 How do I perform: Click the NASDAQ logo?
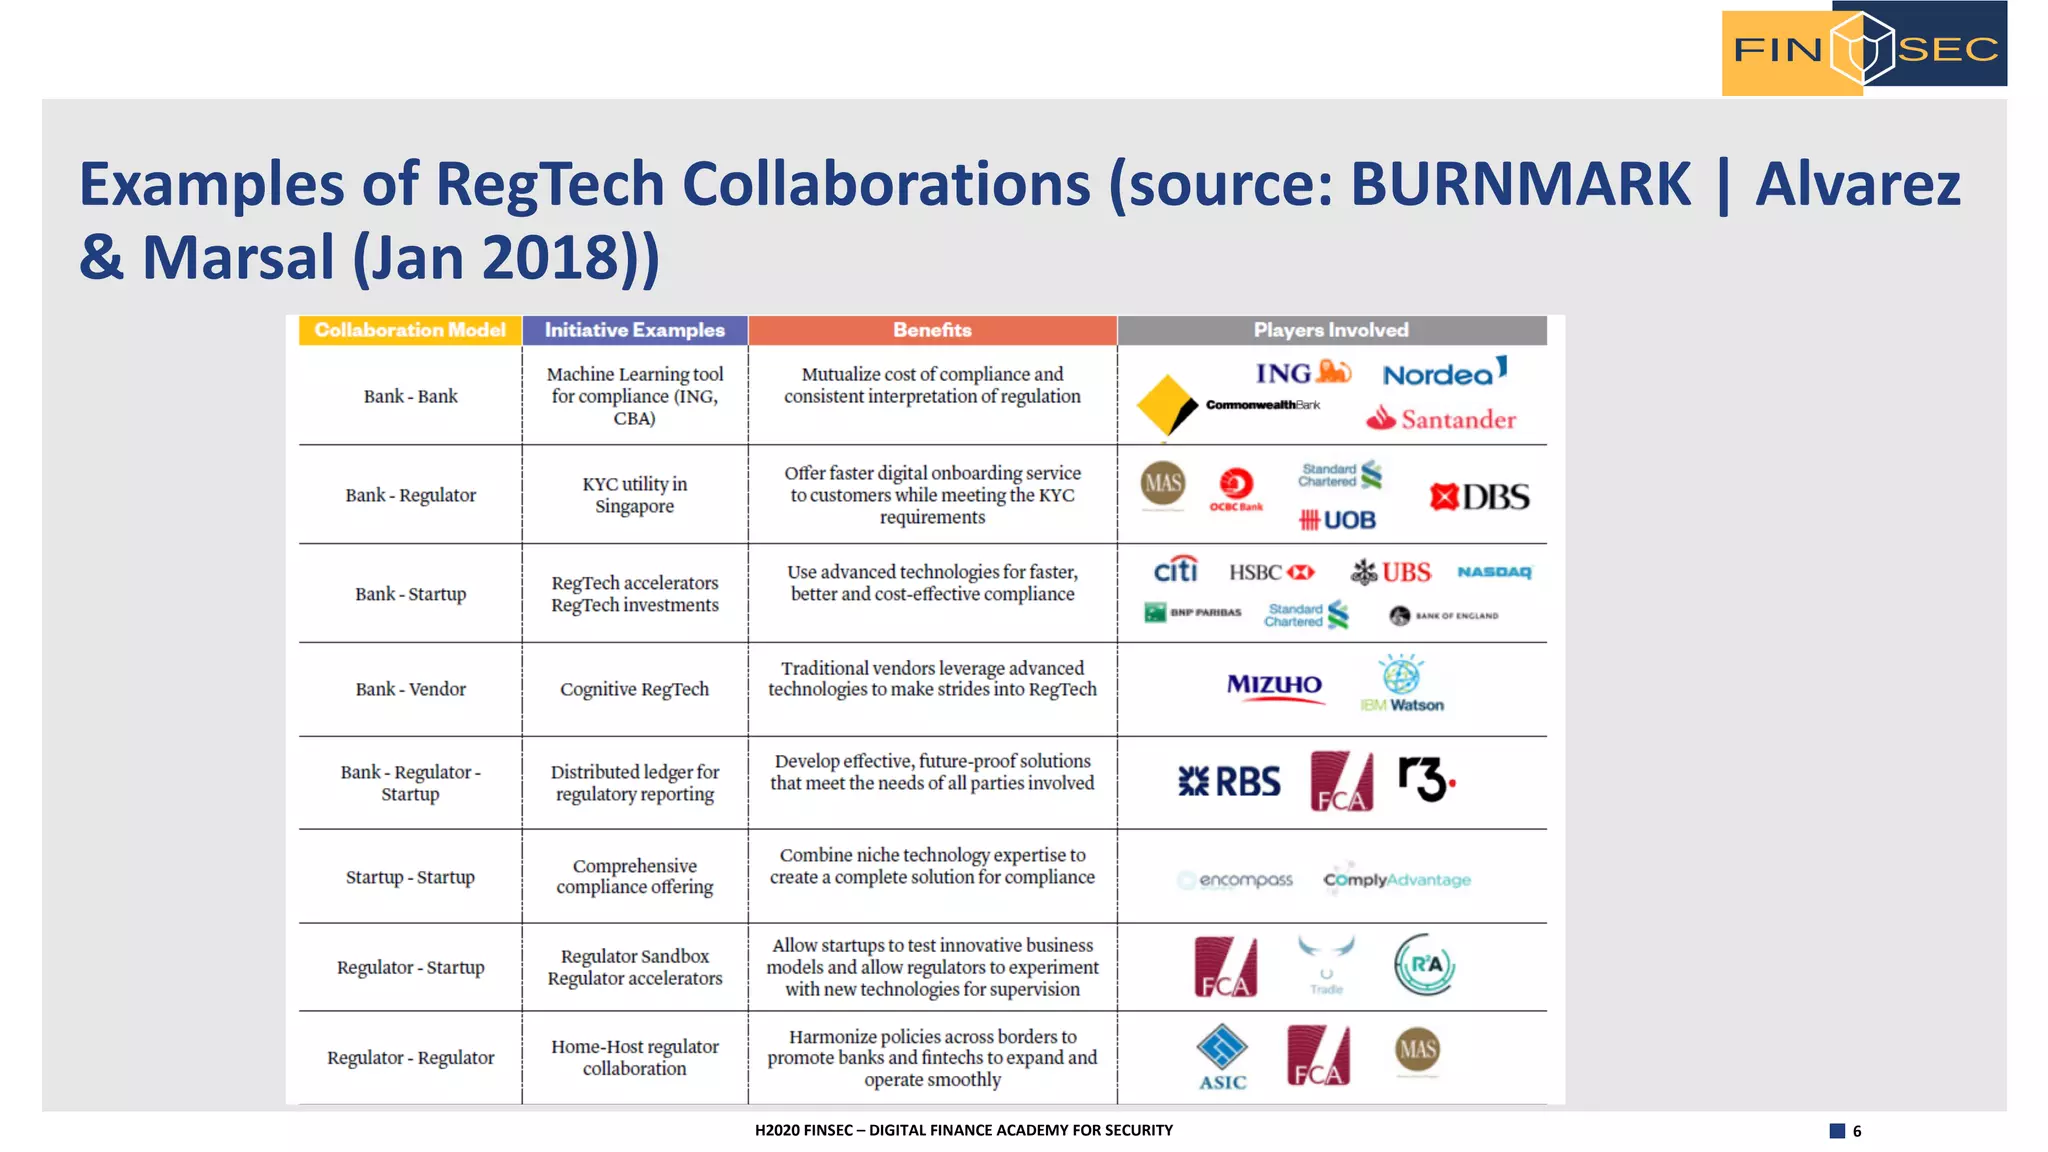pyautogui.click(x=1494, y=572)
